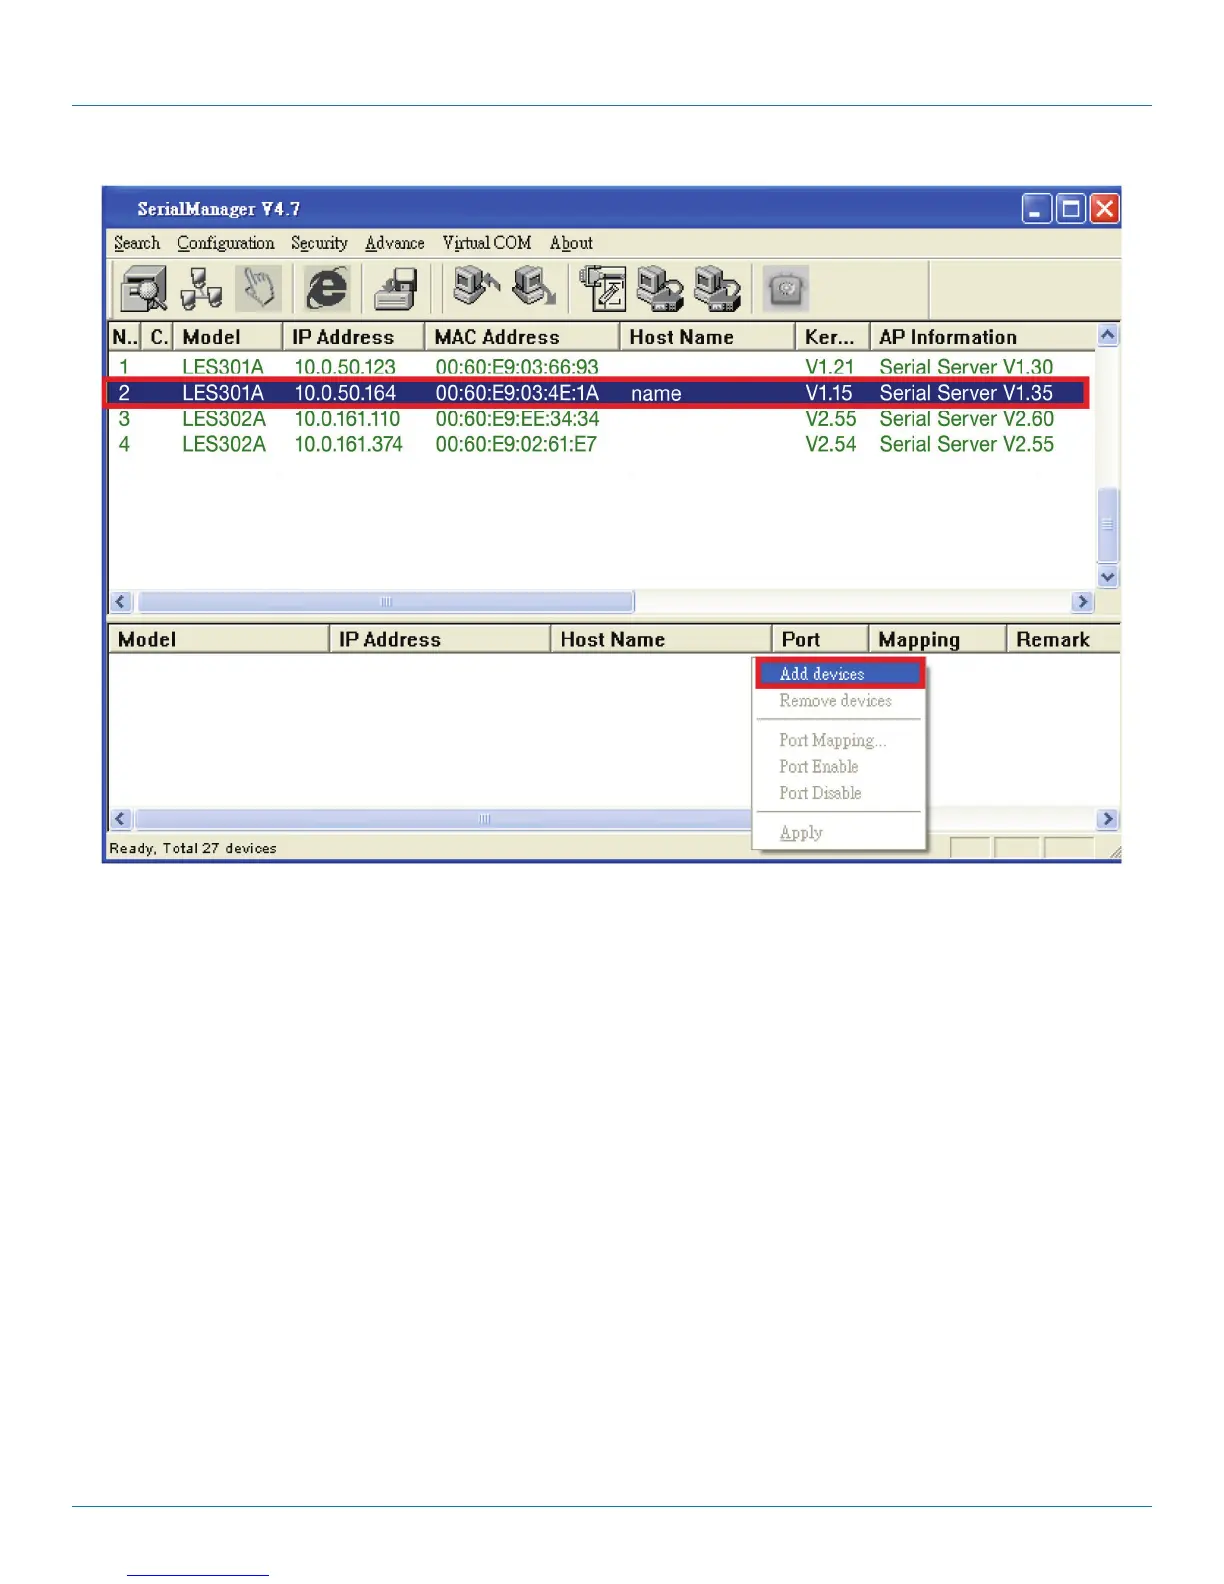
Task: Open the About menu
Action: click(x=571, y=243)
